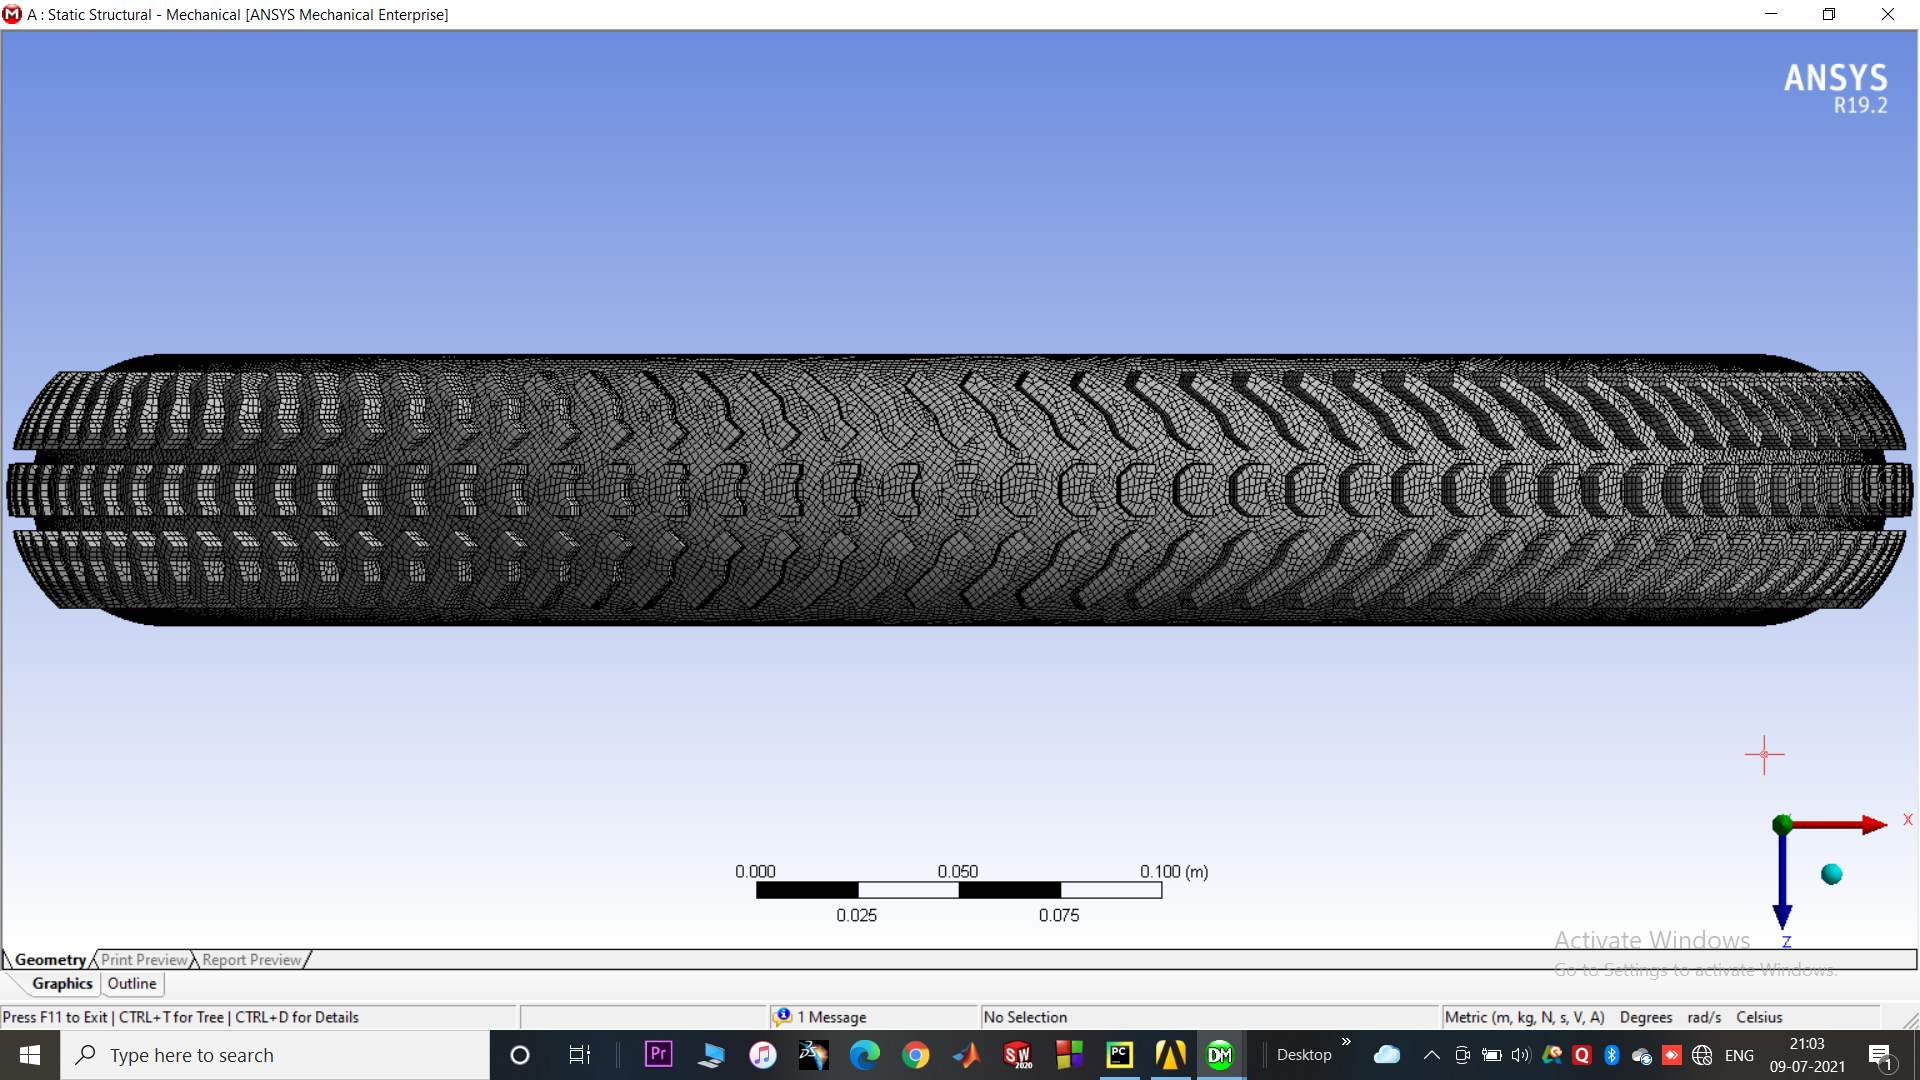Open Google Chrome from taskbar
Image resolution: width=1920 pixels, height=1080 pixels.
(x=916, y=1055)
